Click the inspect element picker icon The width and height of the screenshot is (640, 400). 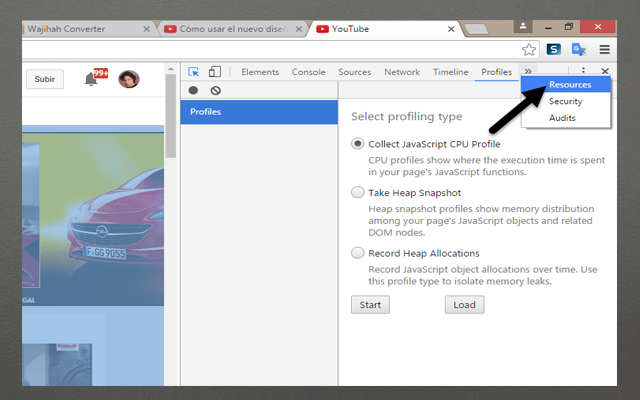tap(194, 72)
